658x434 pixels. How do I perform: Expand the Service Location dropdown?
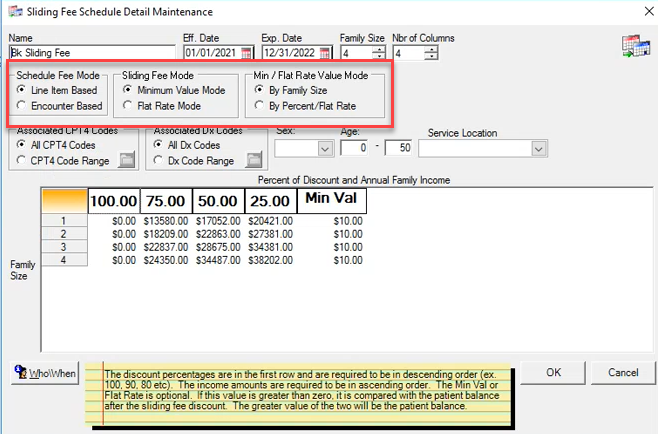click(x=539, y=149)
